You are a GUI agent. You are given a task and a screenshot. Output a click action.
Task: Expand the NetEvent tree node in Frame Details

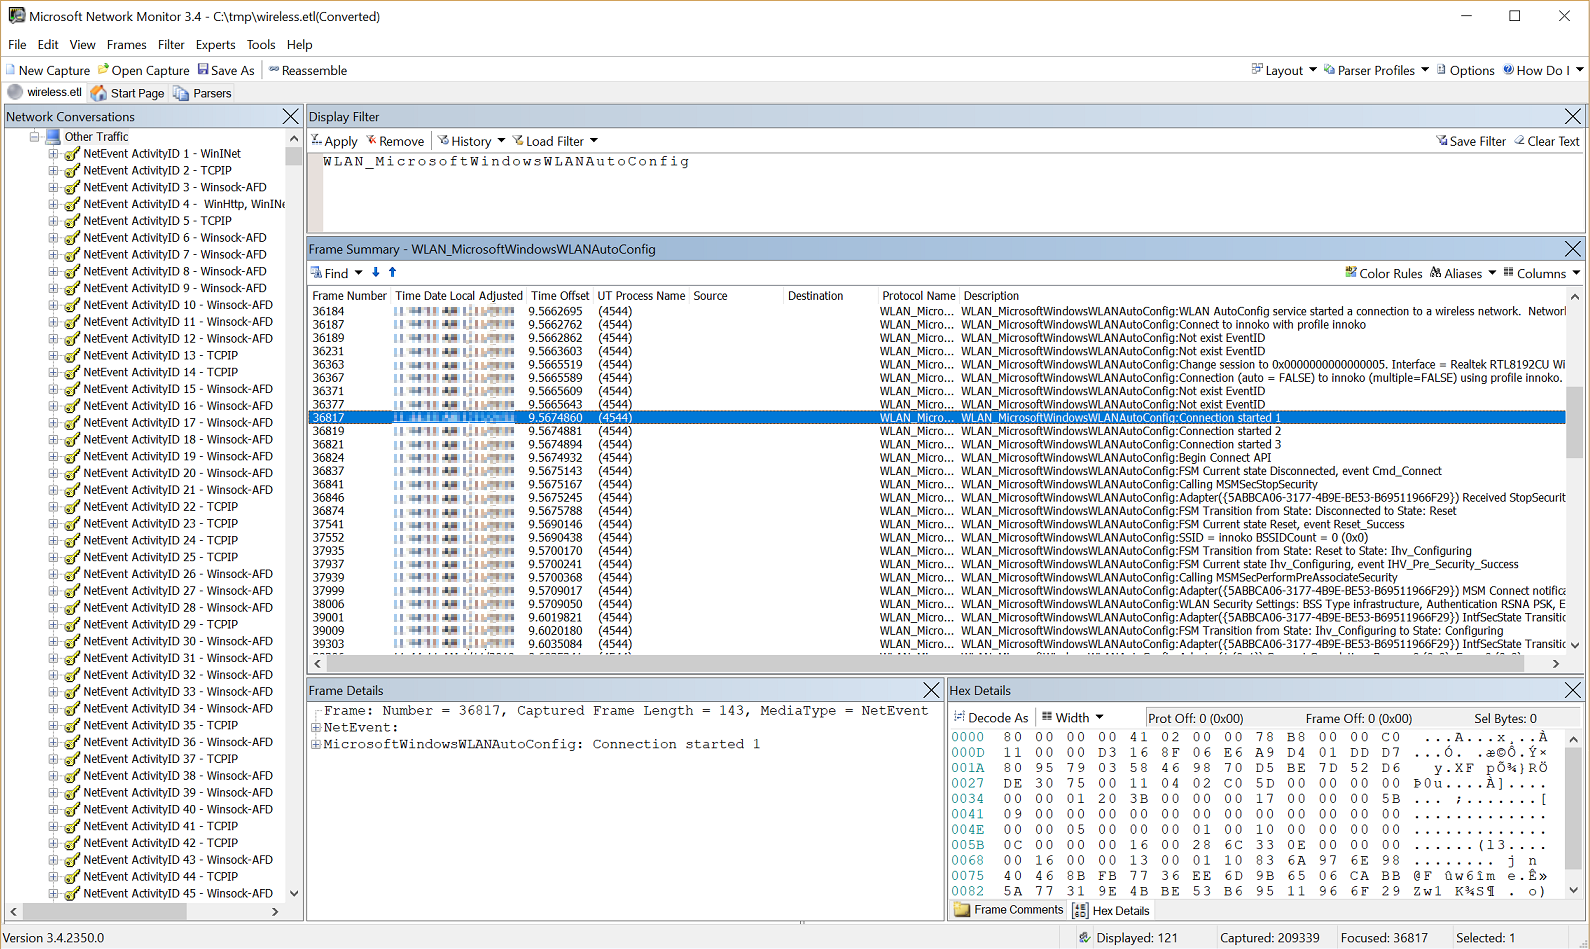point(316,728)
